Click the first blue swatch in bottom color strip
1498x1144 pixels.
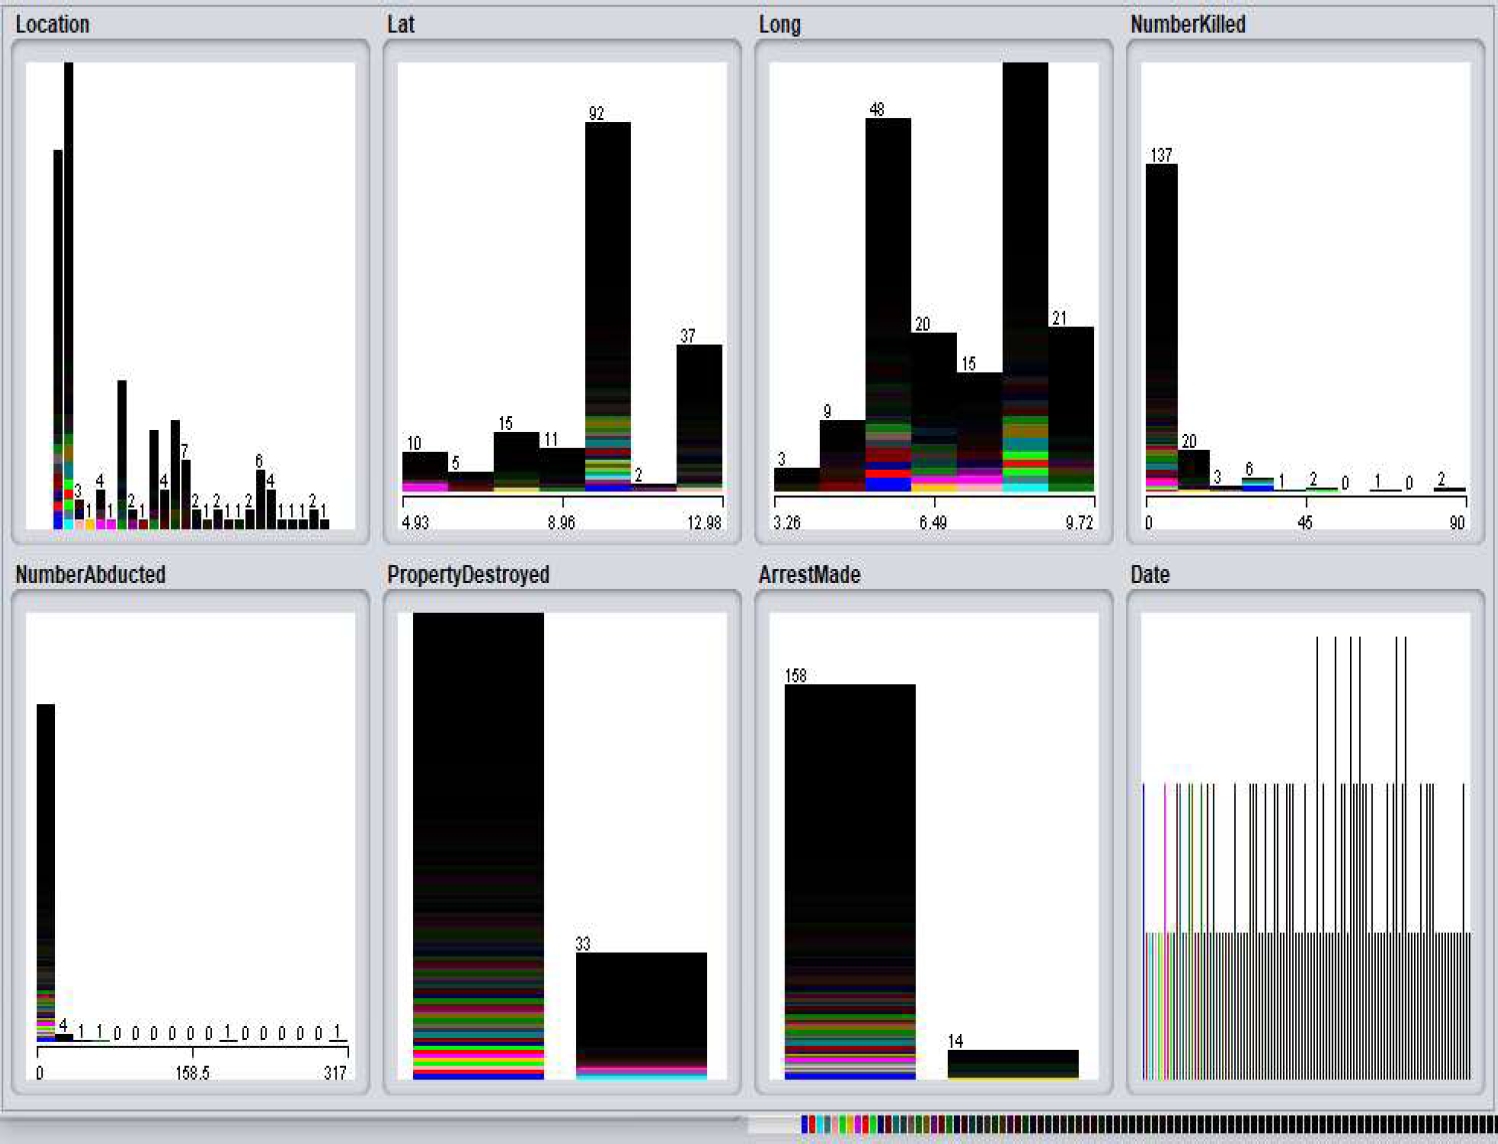805,1125
